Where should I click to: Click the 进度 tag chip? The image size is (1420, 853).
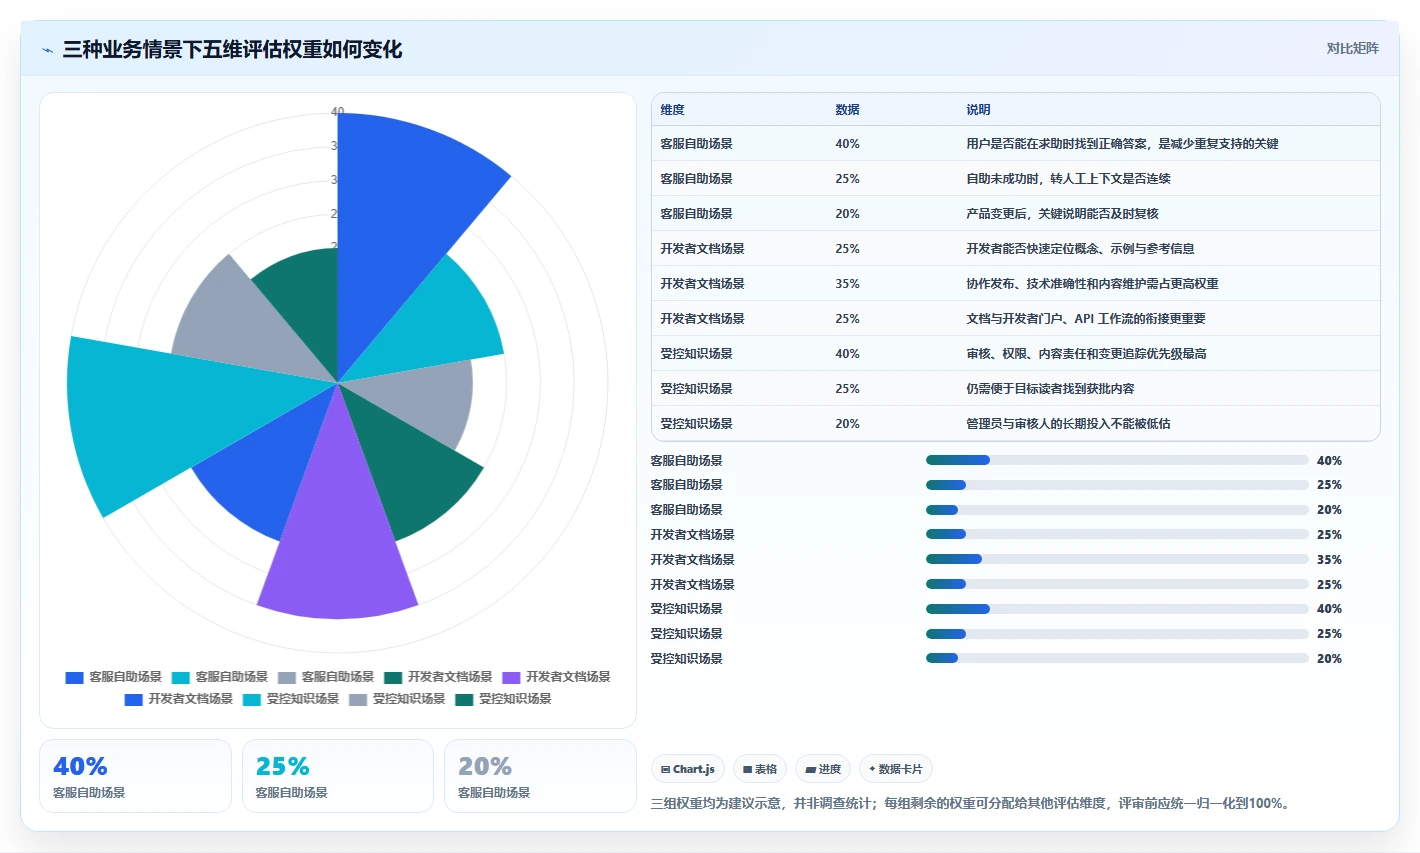click(823, 769)
